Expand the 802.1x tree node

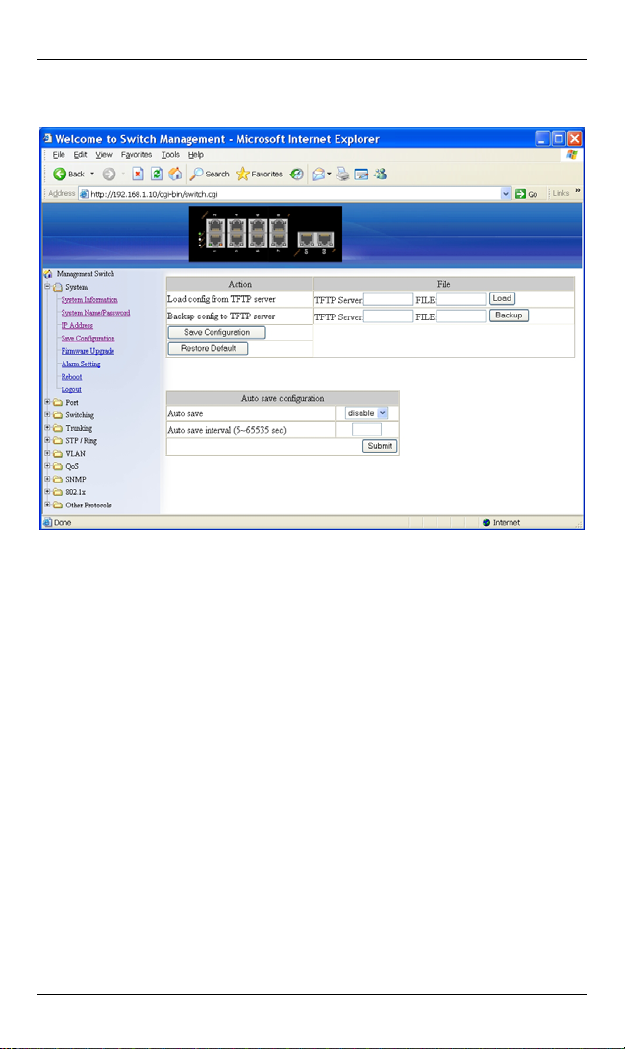pyautogui.click(x=48, y=492)
